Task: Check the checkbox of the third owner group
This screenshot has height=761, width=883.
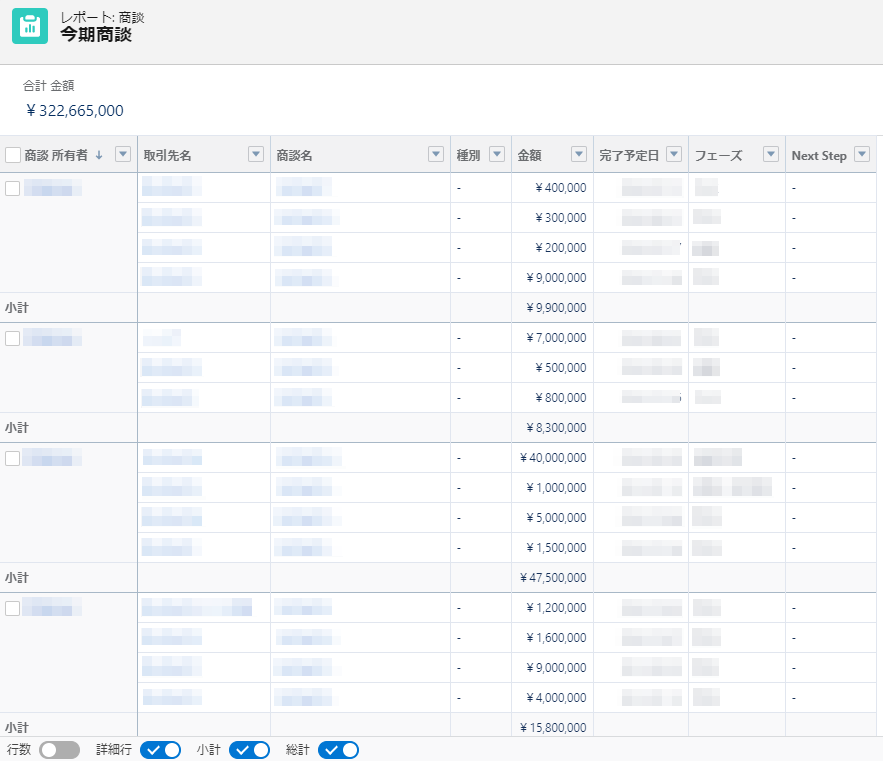Action: point(15,457)
